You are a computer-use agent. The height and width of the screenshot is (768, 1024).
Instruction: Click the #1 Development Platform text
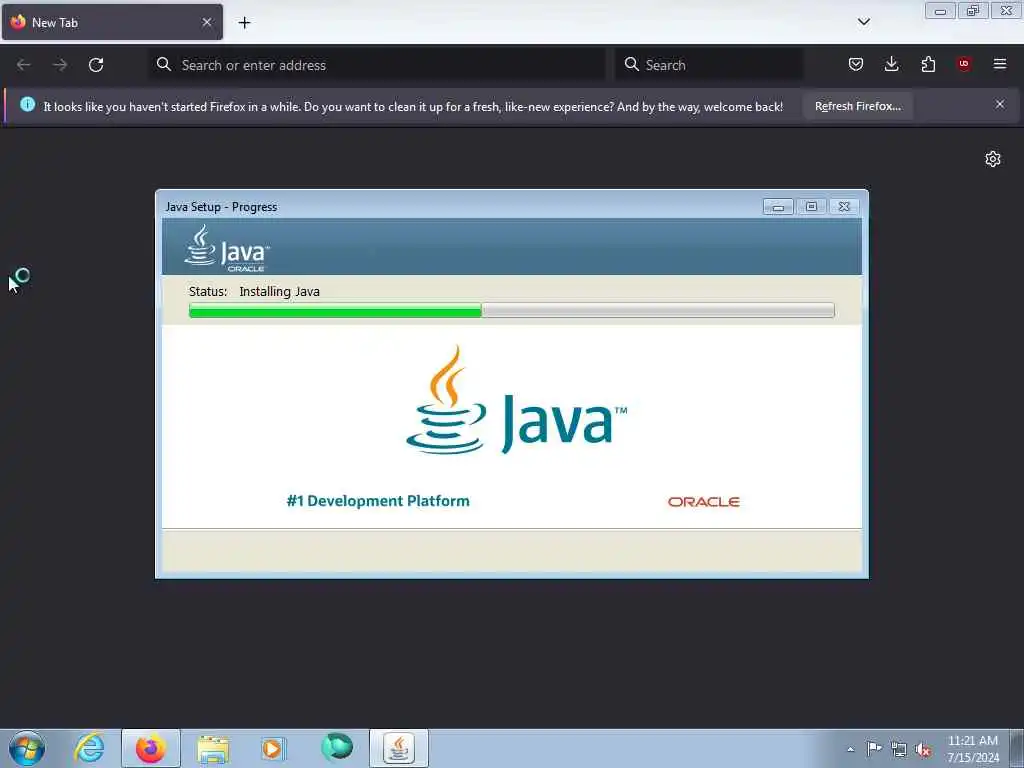click(378, 501)
